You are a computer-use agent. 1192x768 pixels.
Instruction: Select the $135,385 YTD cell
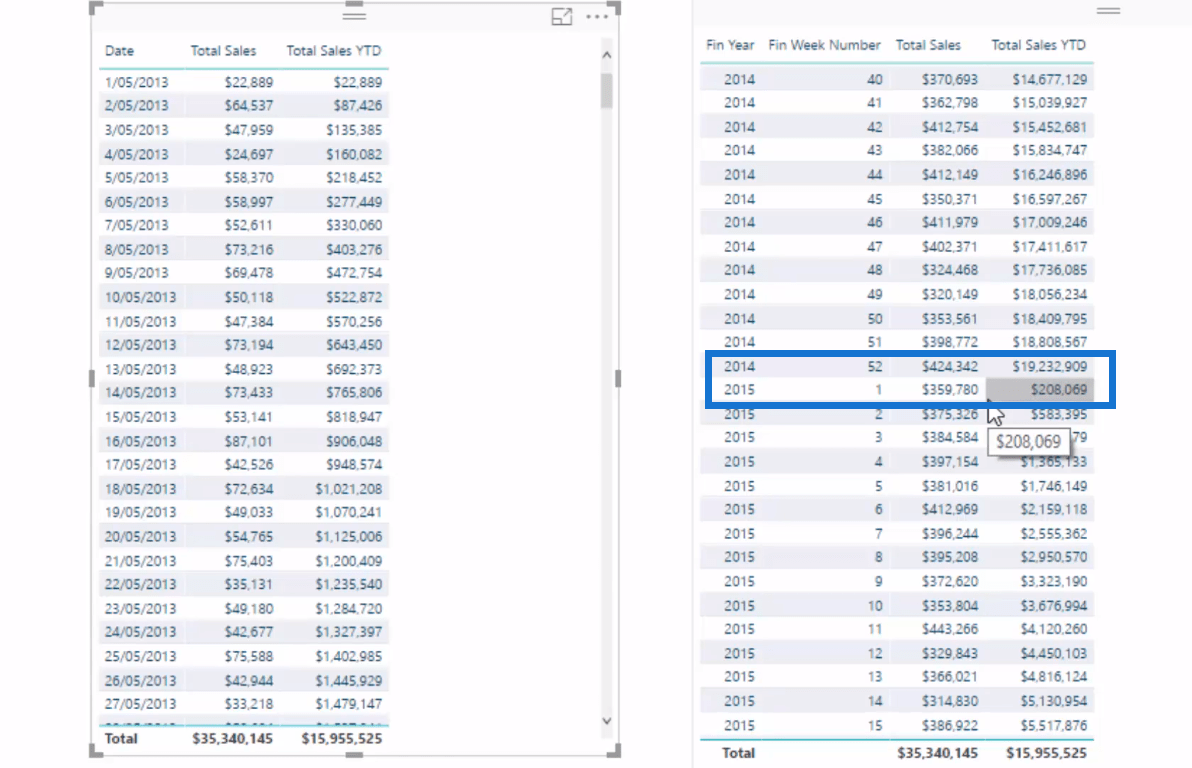click(354, 130)
